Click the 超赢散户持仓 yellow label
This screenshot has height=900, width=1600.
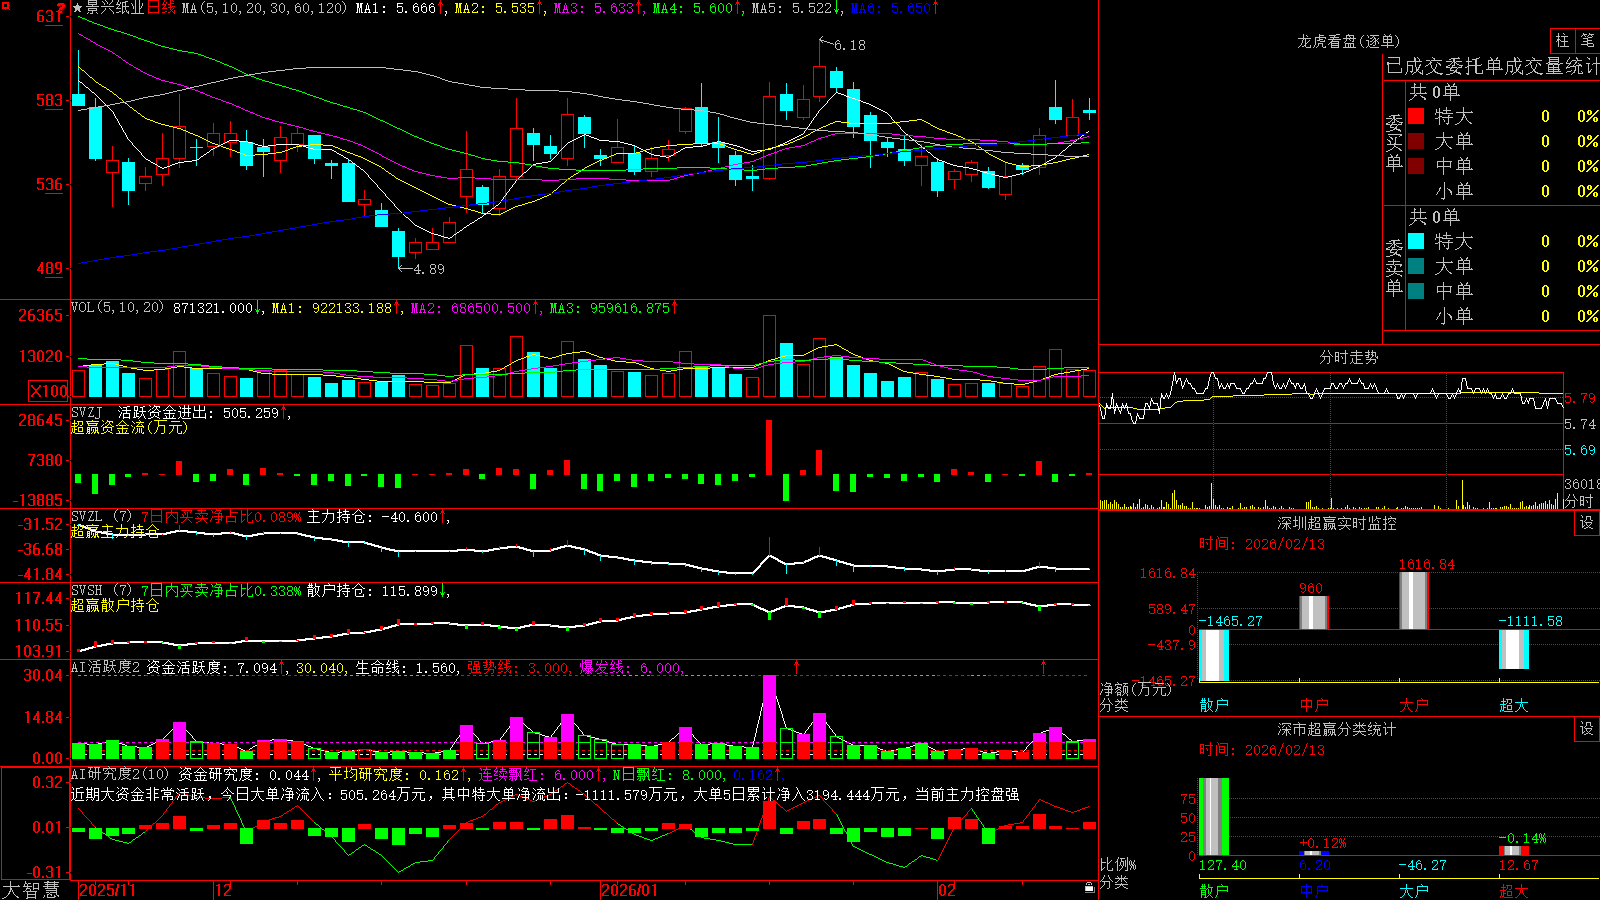(115, 605)
